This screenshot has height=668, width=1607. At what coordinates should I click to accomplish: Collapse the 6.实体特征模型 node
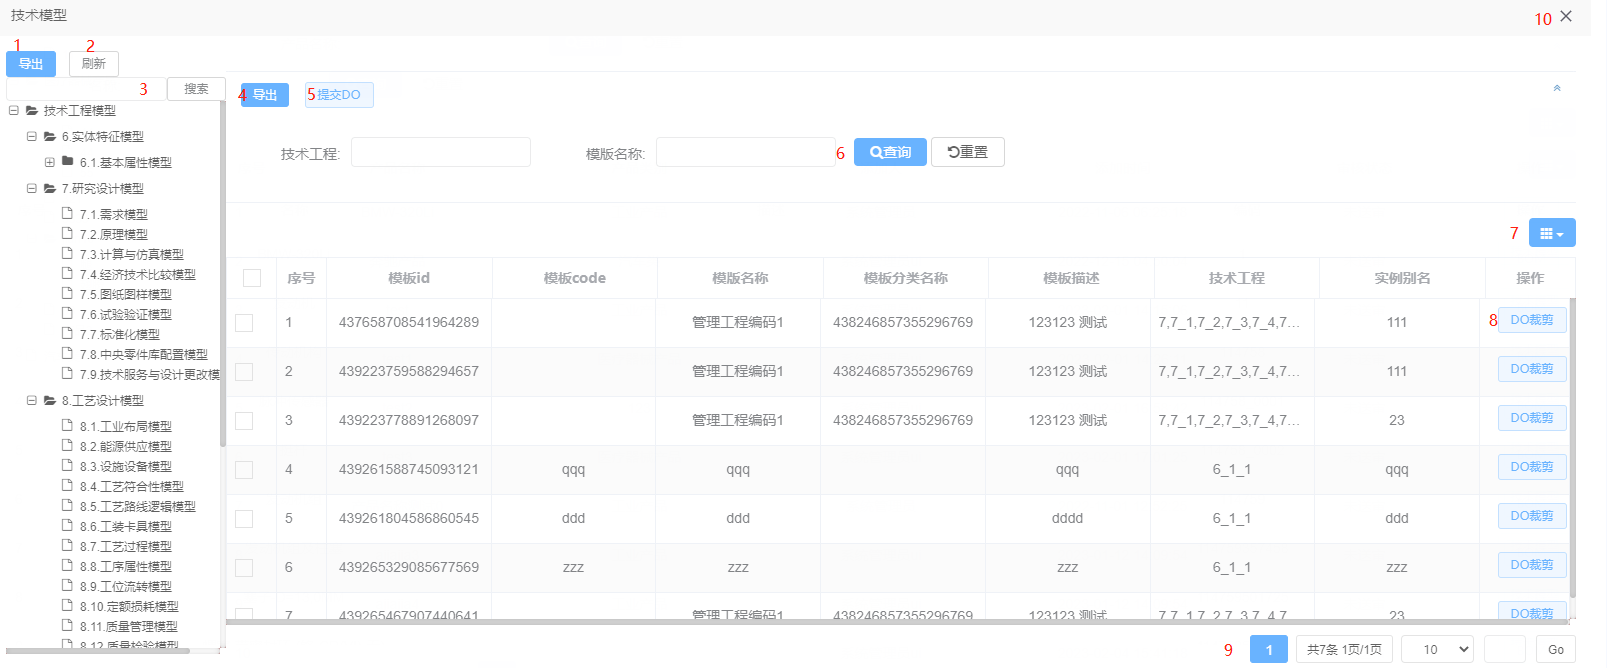pyautogui.click(x=32, y=137)
